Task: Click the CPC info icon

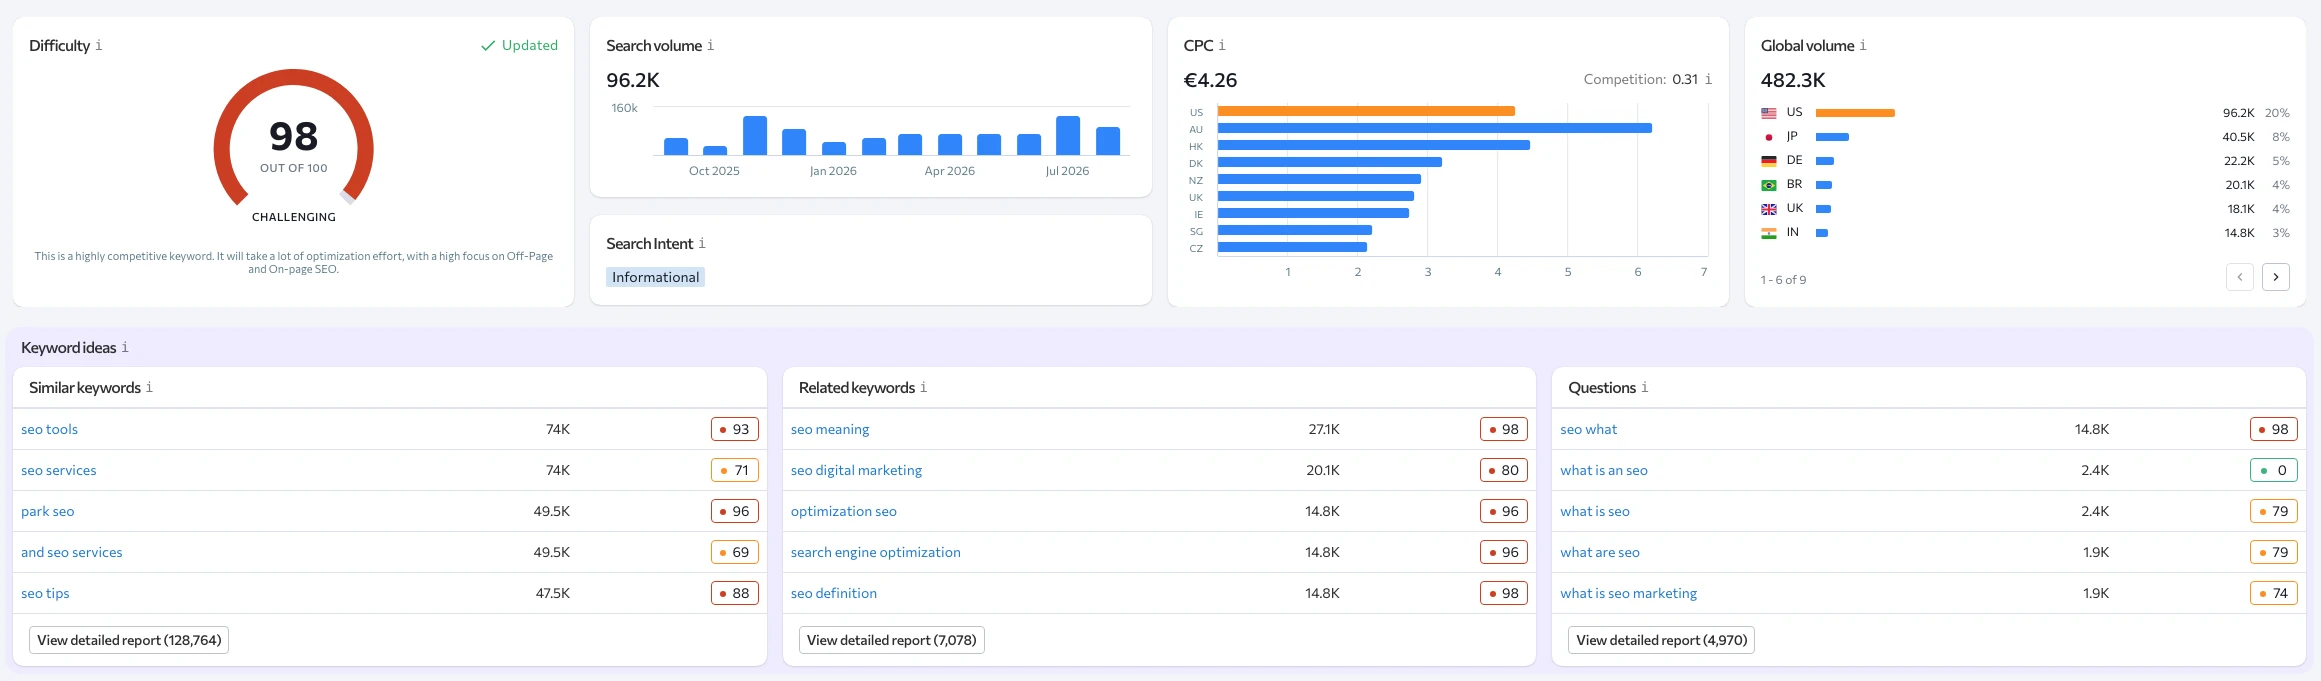Action: 1222,46
